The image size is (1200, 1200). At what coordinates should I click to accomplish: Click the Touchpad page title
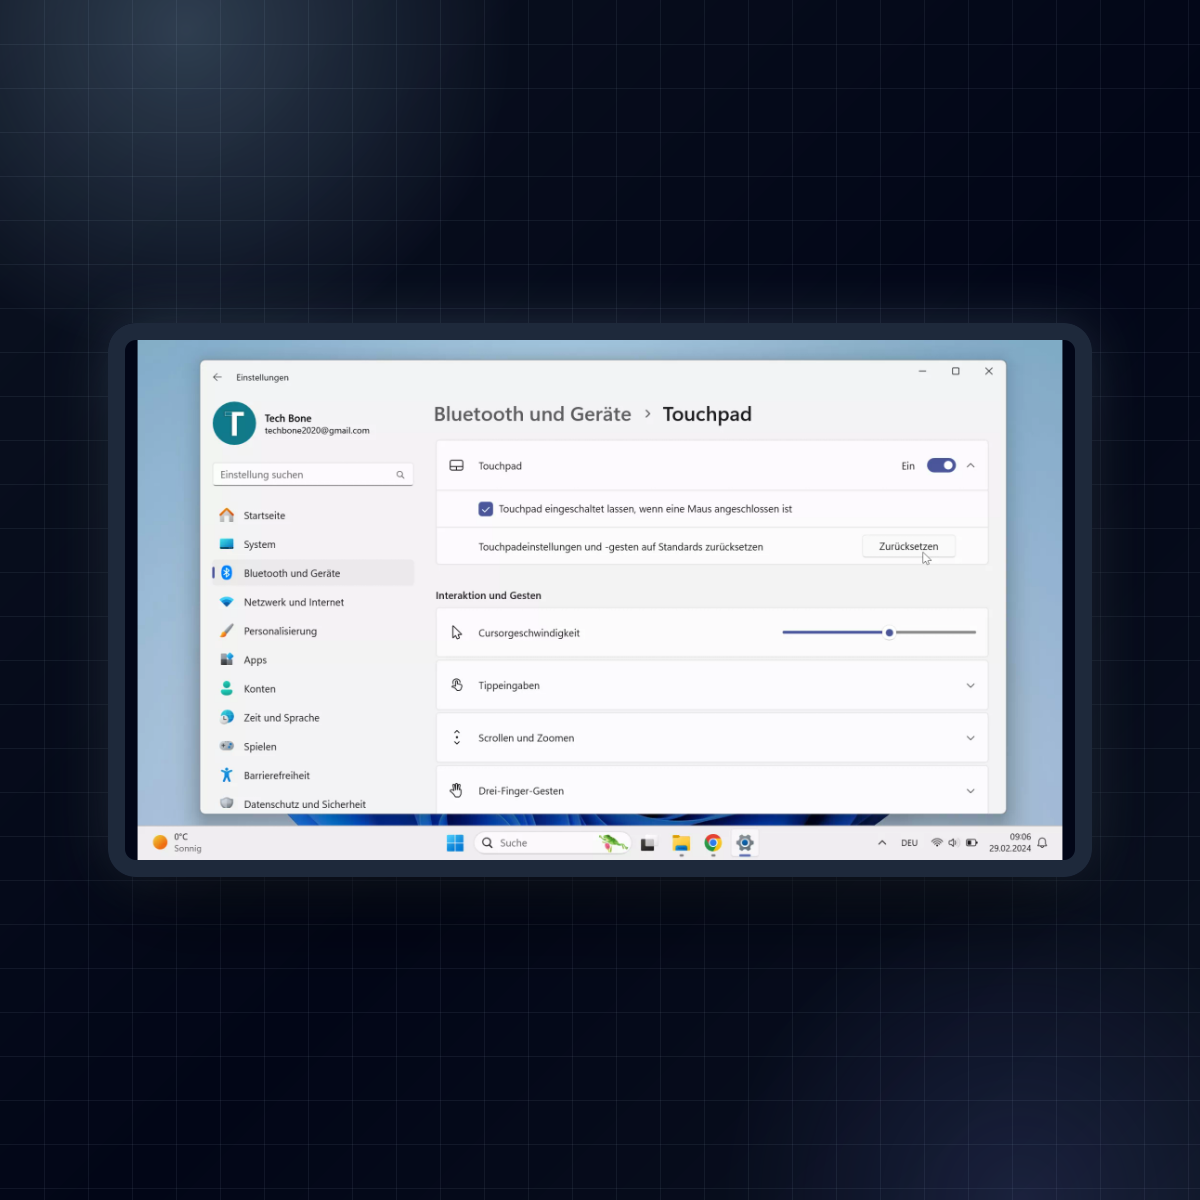(x=707, y=414)
